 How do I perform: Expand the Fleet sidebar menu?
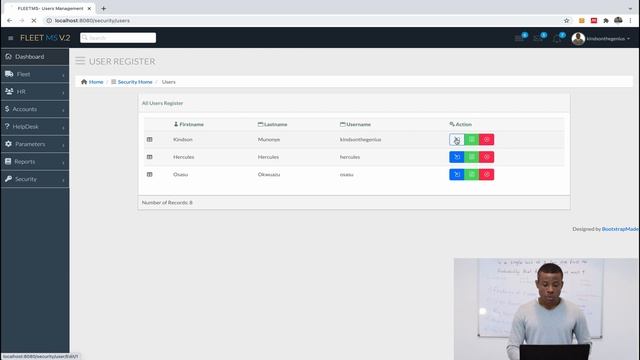tap(35, 74)
